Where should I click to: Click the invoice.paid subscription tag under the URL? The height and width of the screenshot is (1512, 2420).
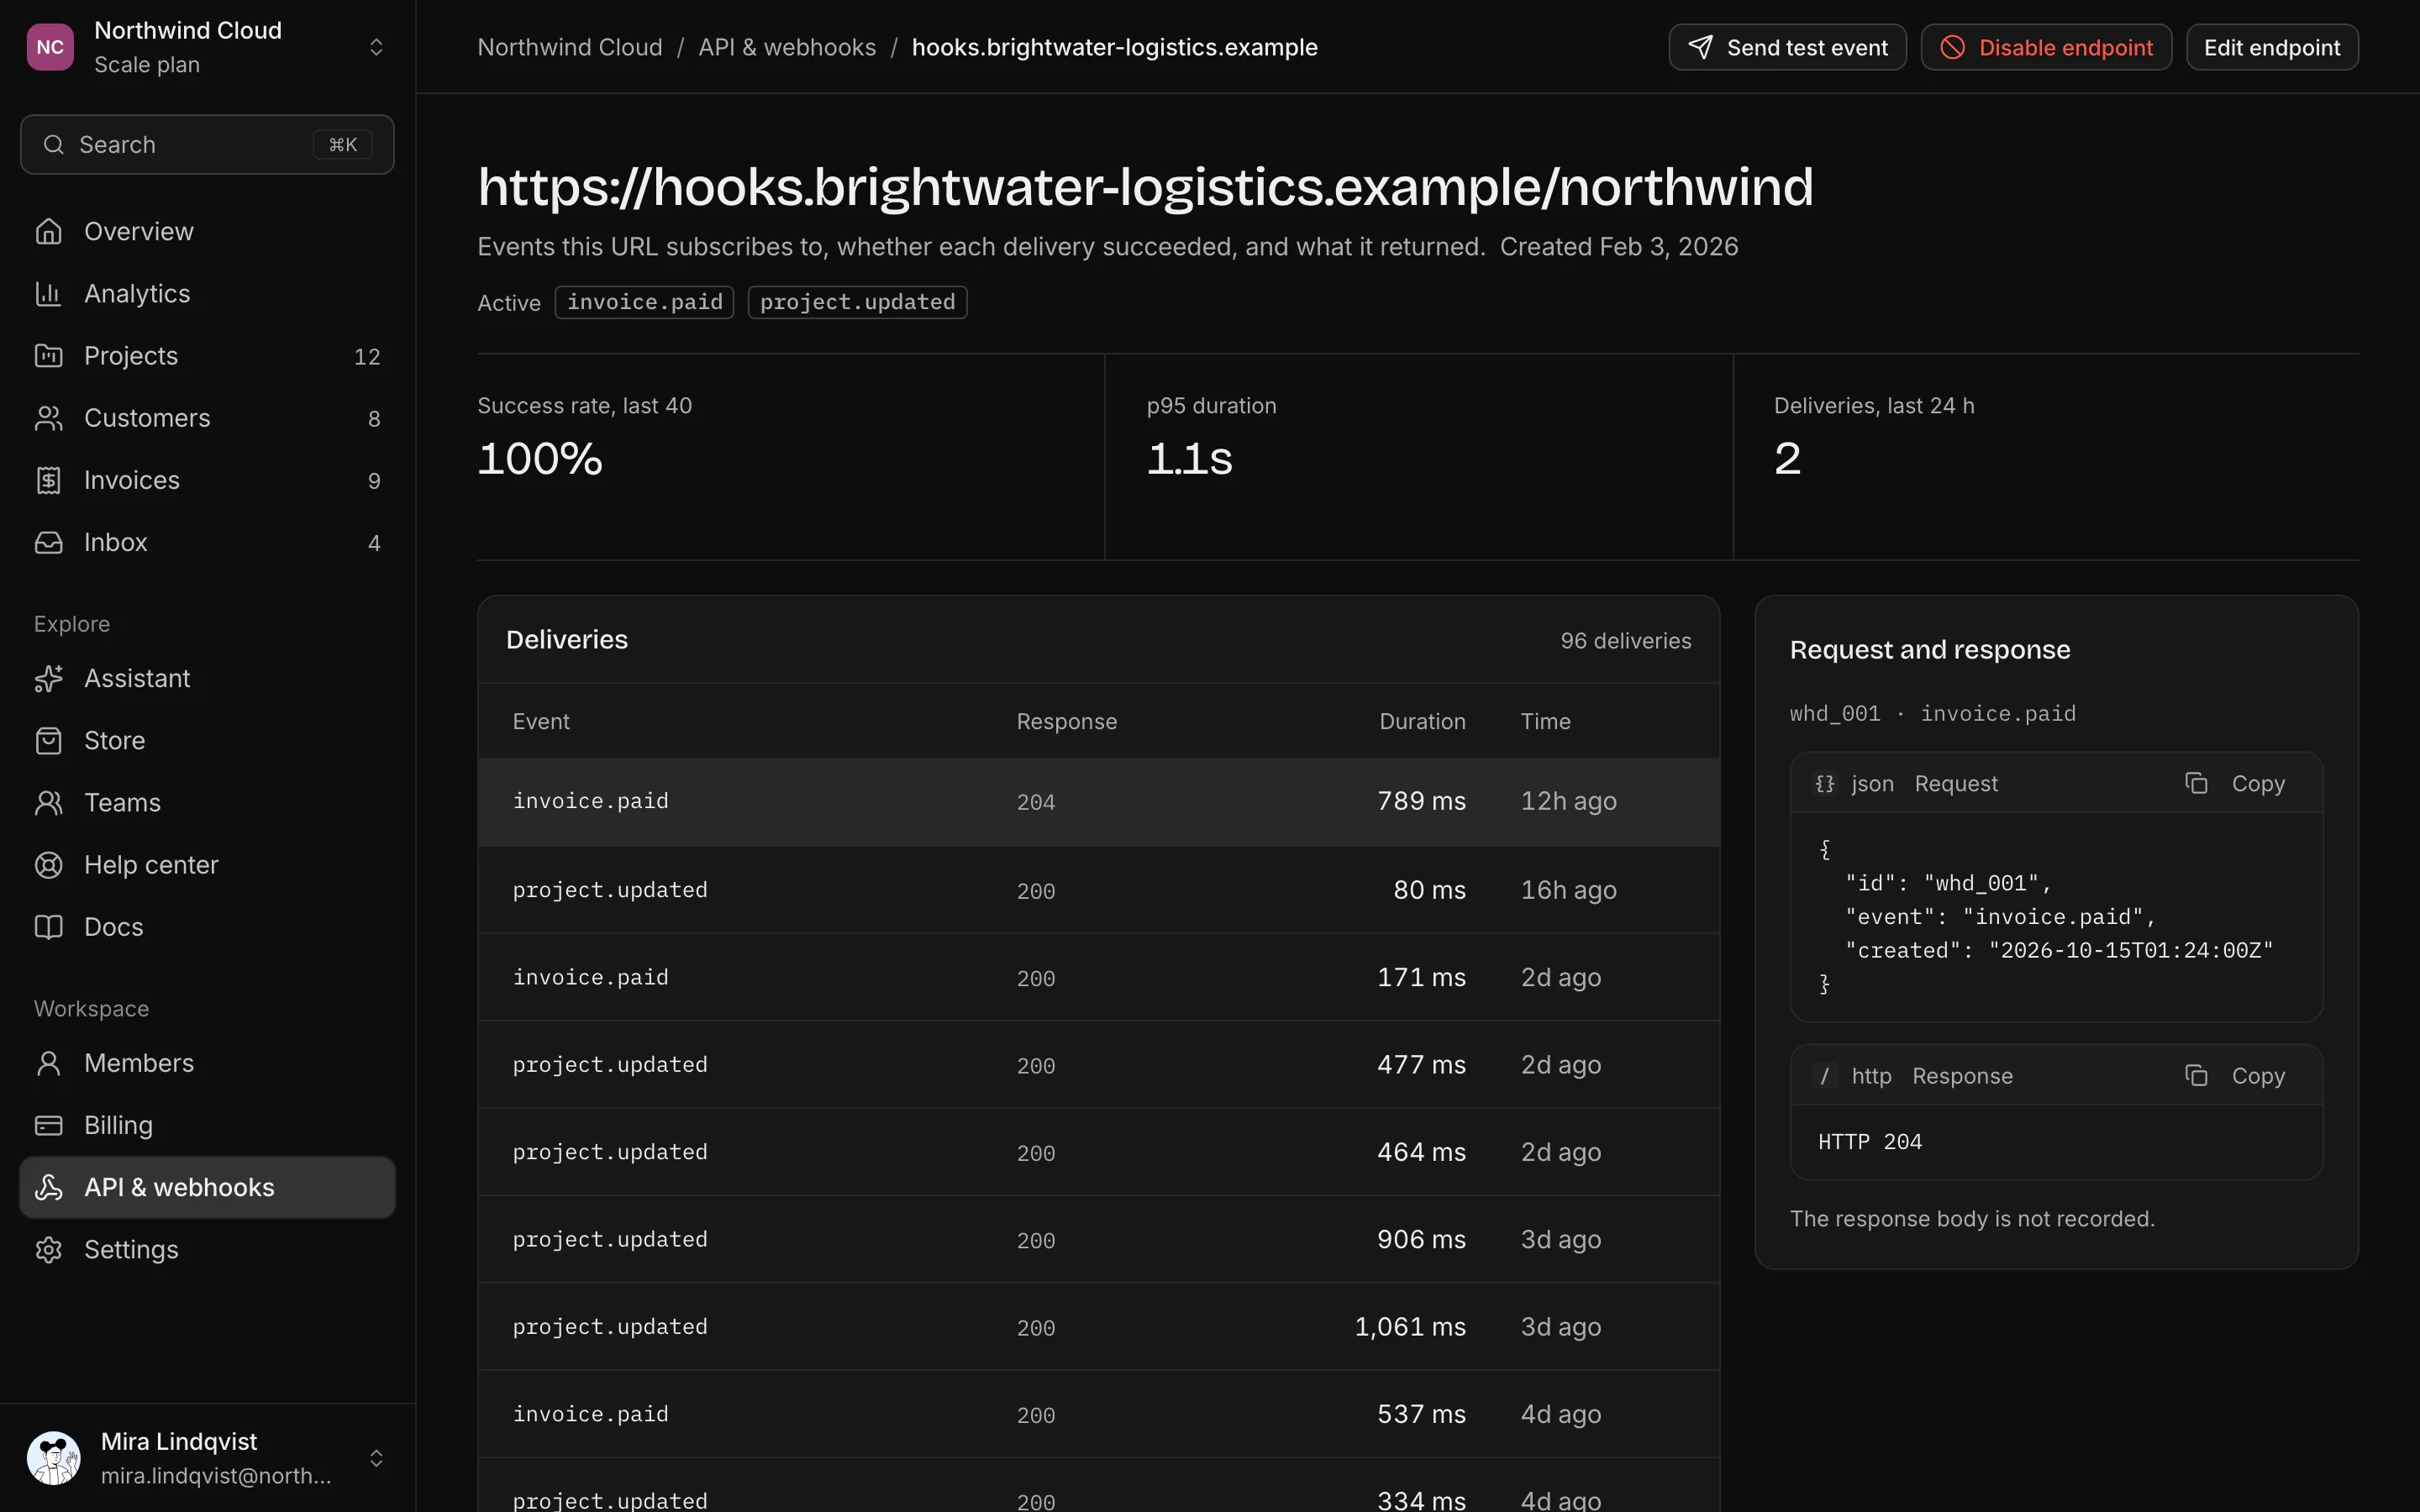click(x=644, y=302)
